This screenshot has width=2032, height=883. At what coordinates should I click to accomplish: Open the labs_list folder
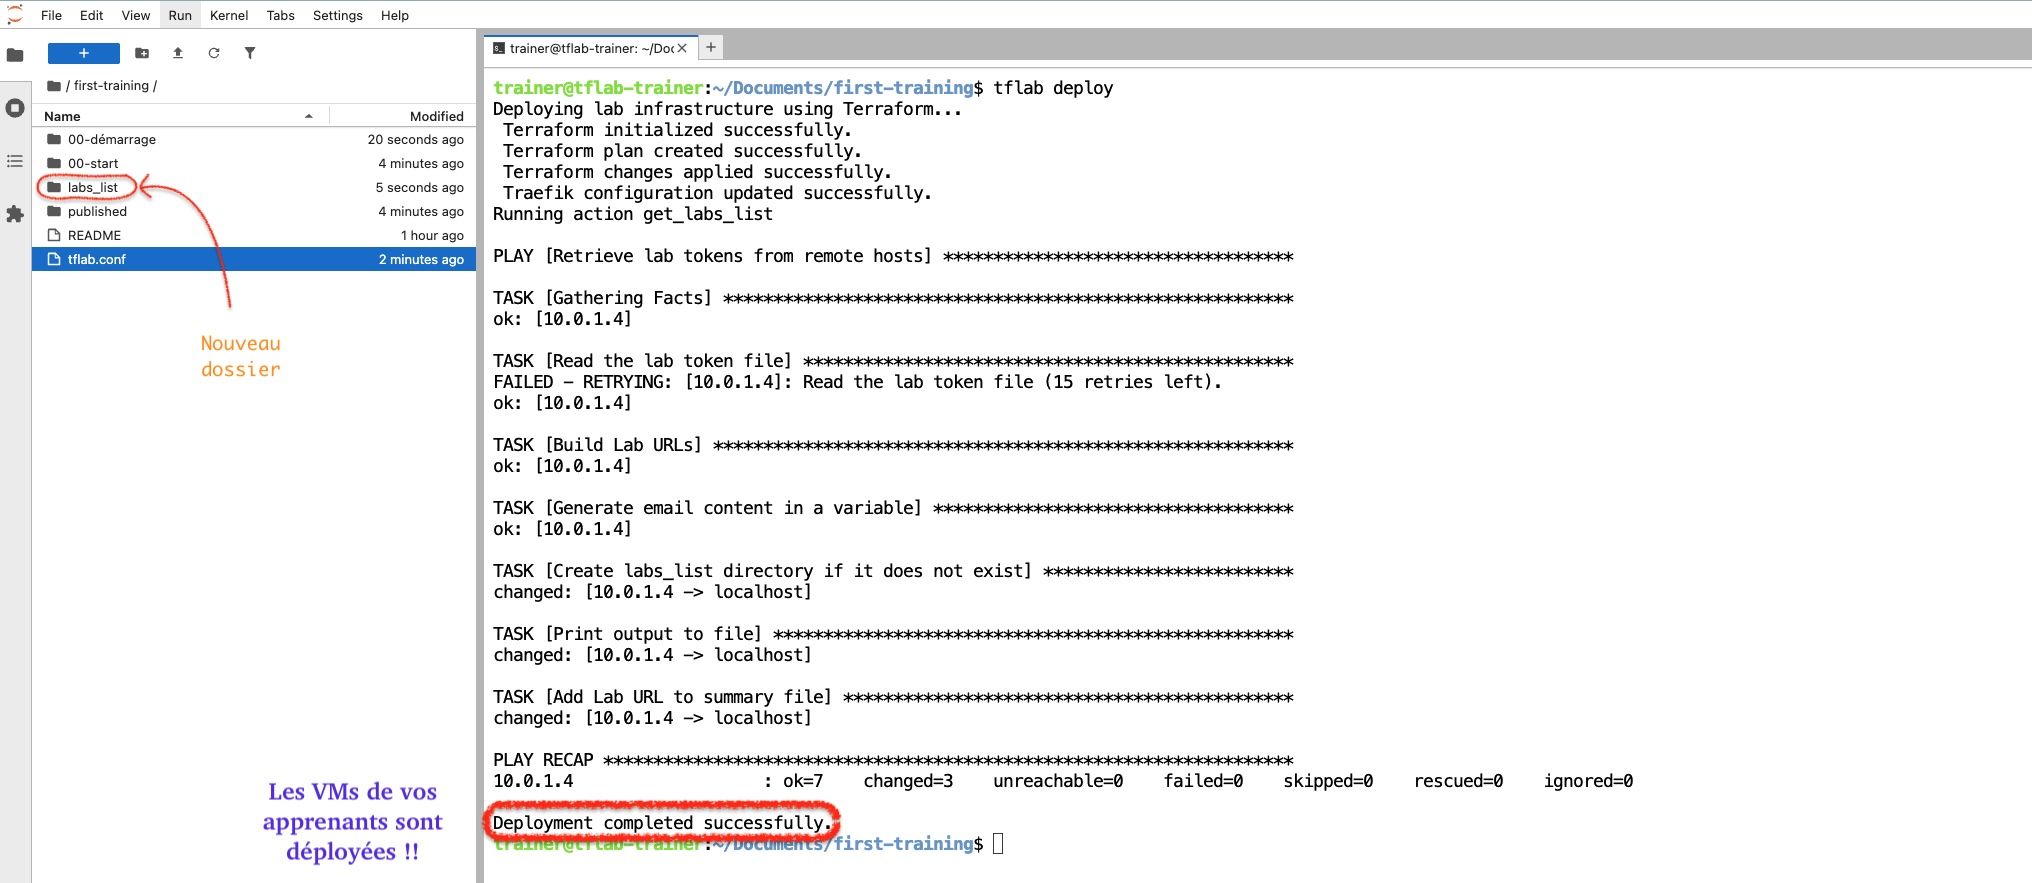pyautogui.click(x=93, y=187)
